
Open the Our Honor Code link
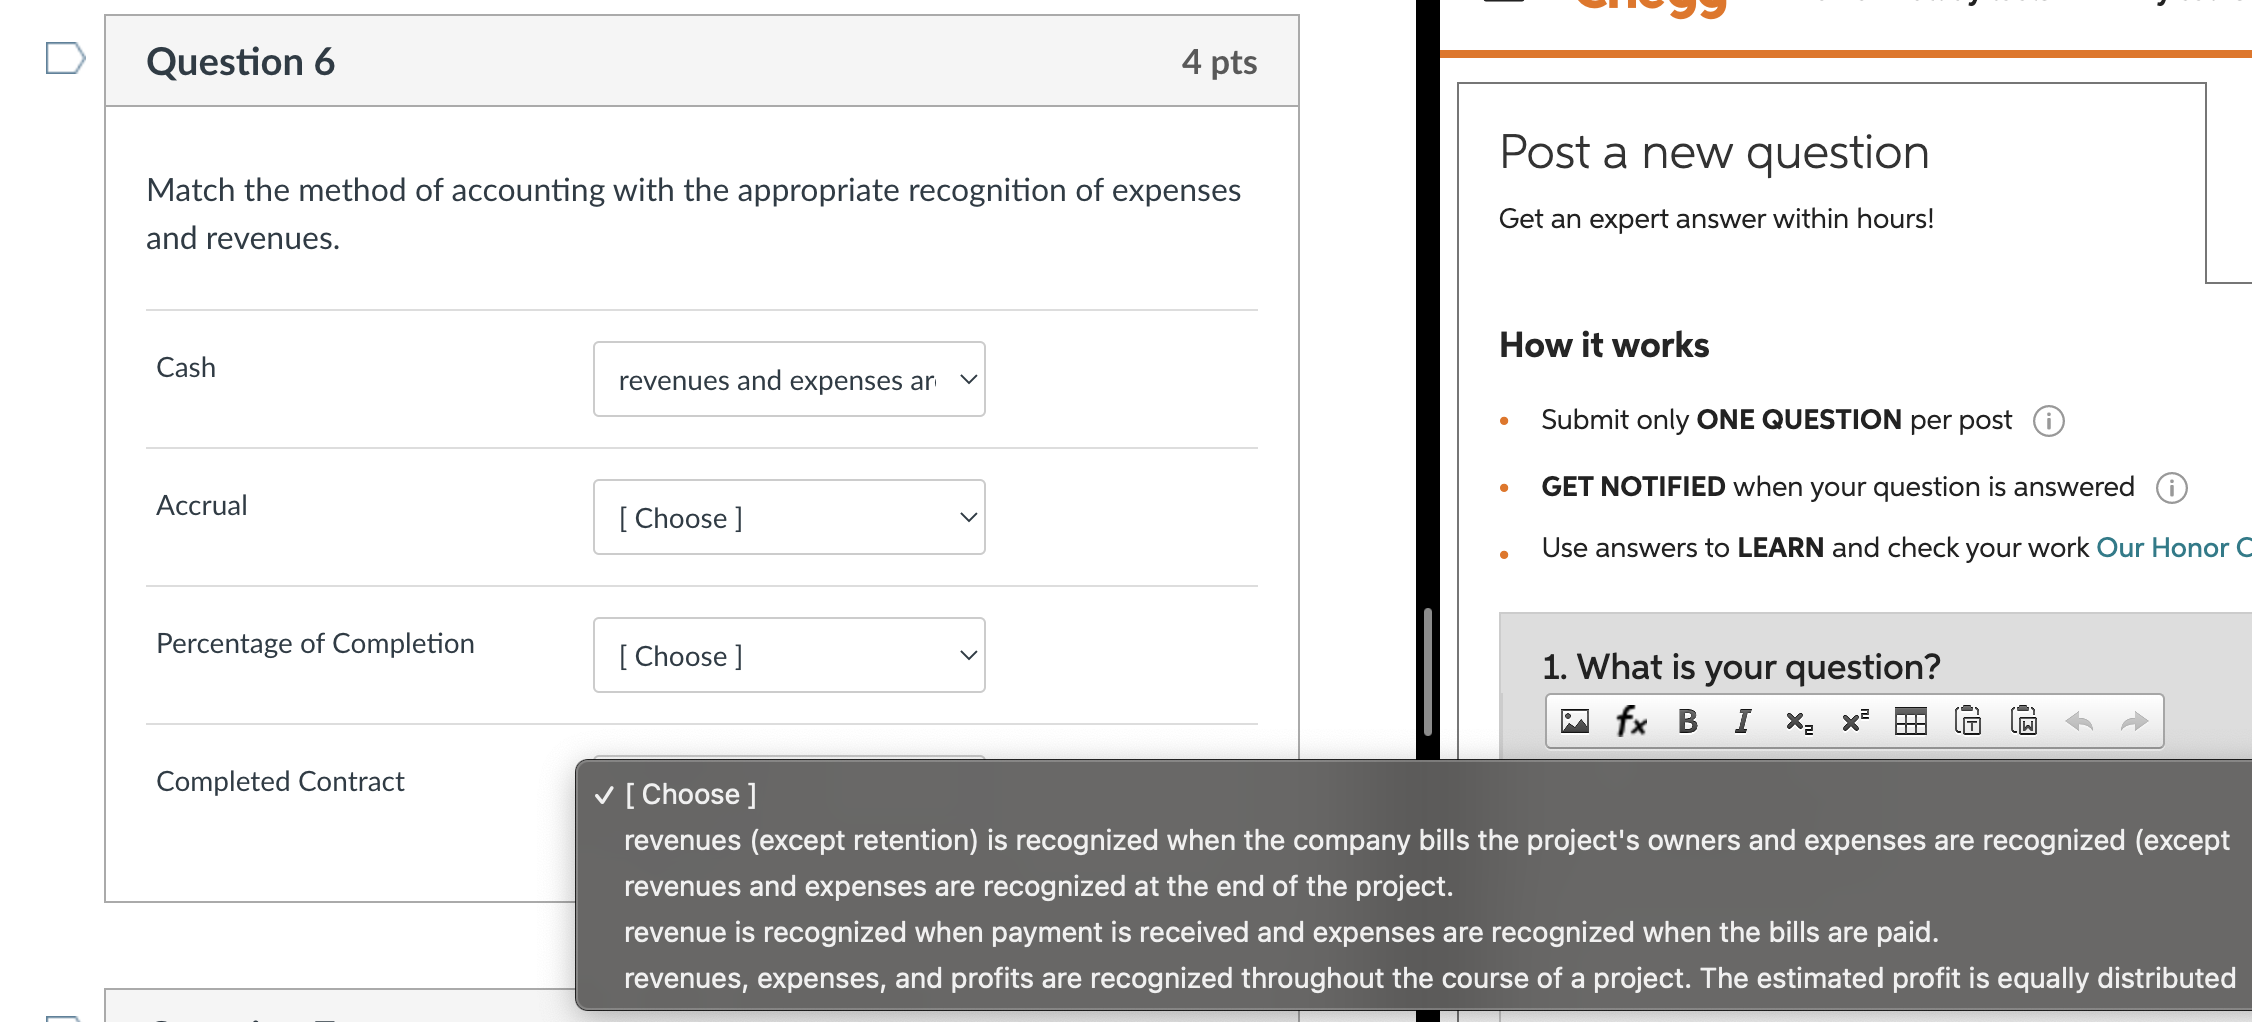pos(2173,547)
